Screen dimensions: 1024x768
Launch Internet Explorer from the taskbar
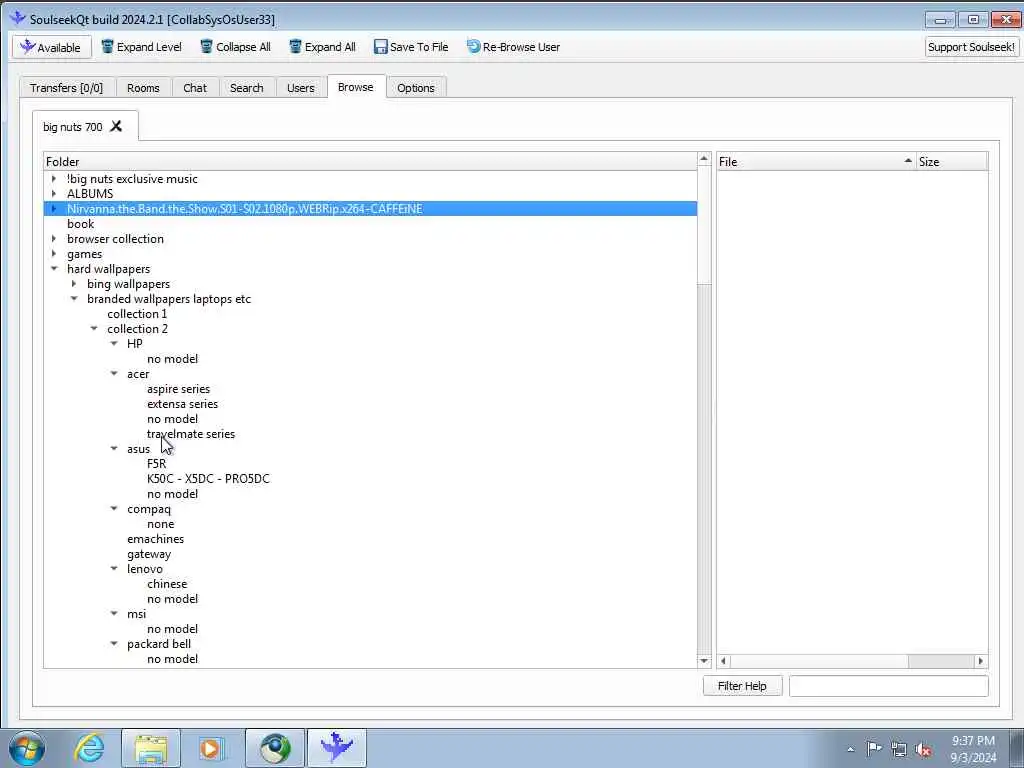(x=89, y=748)
